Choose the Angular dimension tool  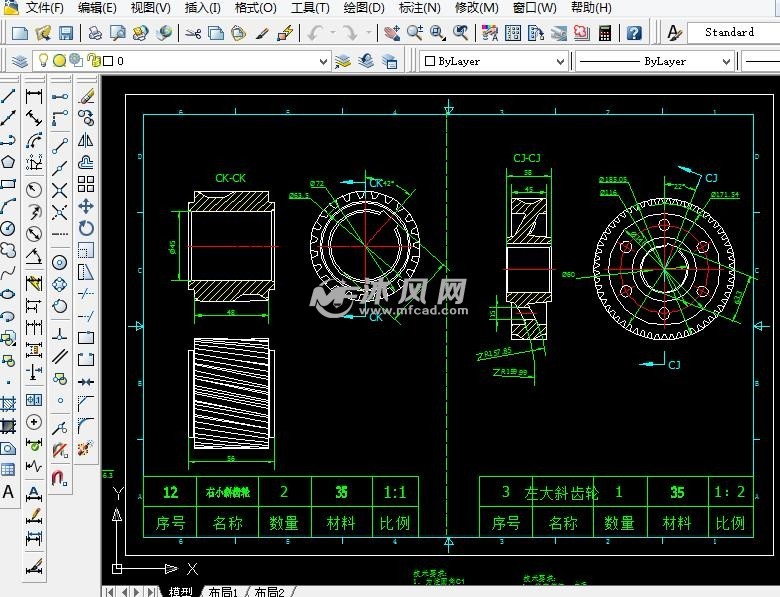(x=34, y=257)
